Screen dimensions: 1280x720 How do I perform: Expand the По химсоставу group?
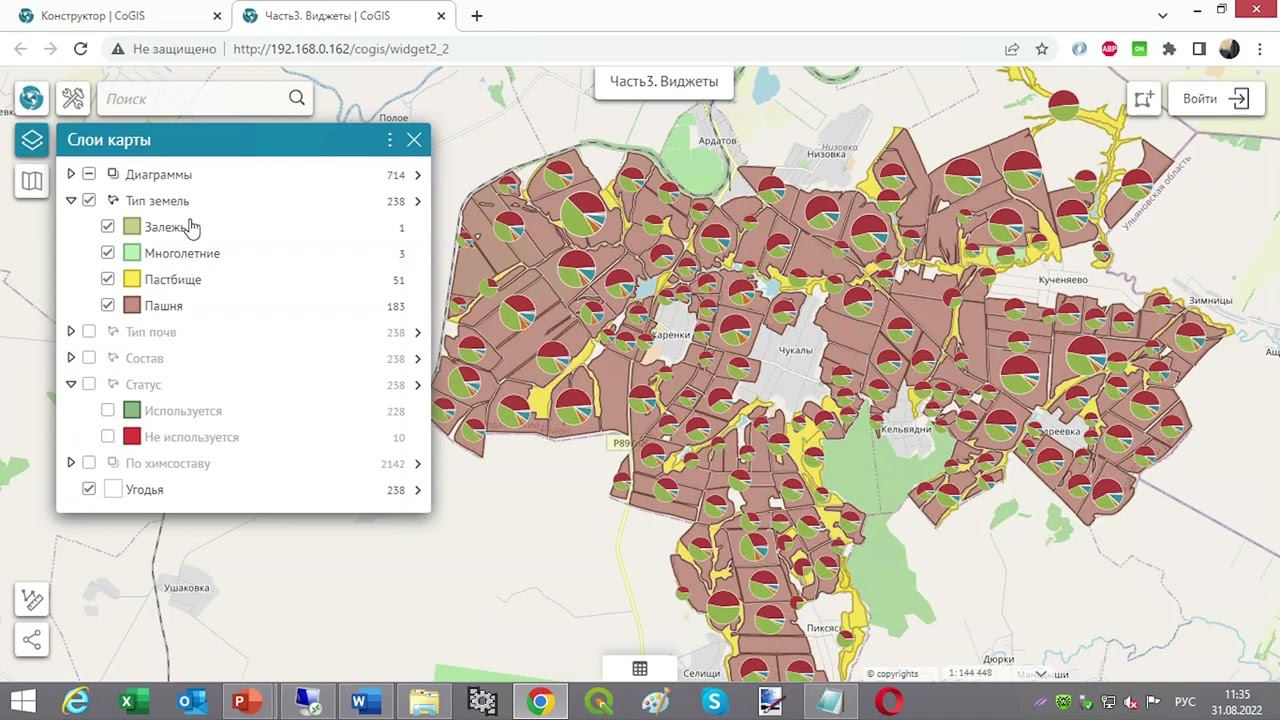[71, 463]
